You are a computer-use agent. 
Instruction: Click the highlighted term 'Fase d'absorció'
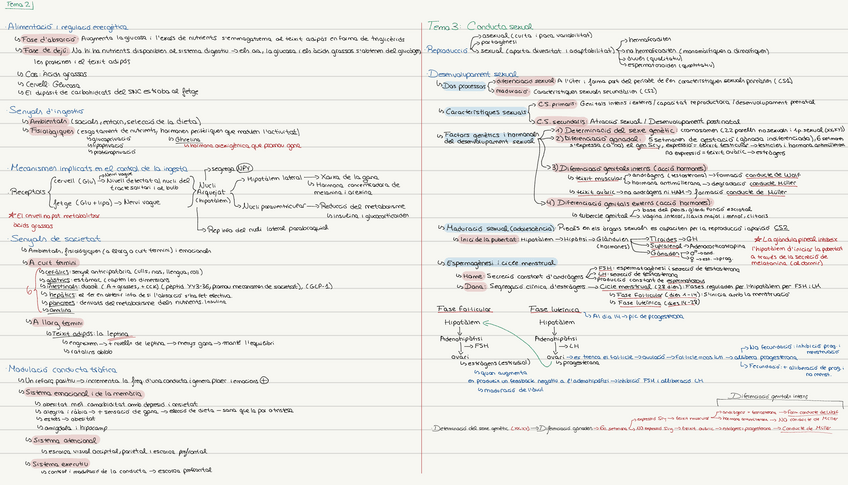pos(49,39)
